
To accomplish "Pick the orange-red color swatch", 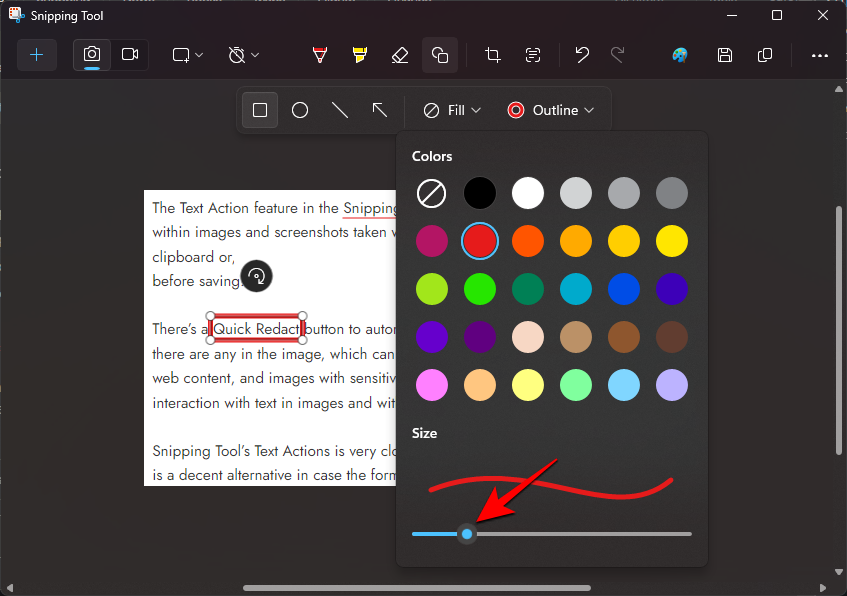I will tap(528, 241).
